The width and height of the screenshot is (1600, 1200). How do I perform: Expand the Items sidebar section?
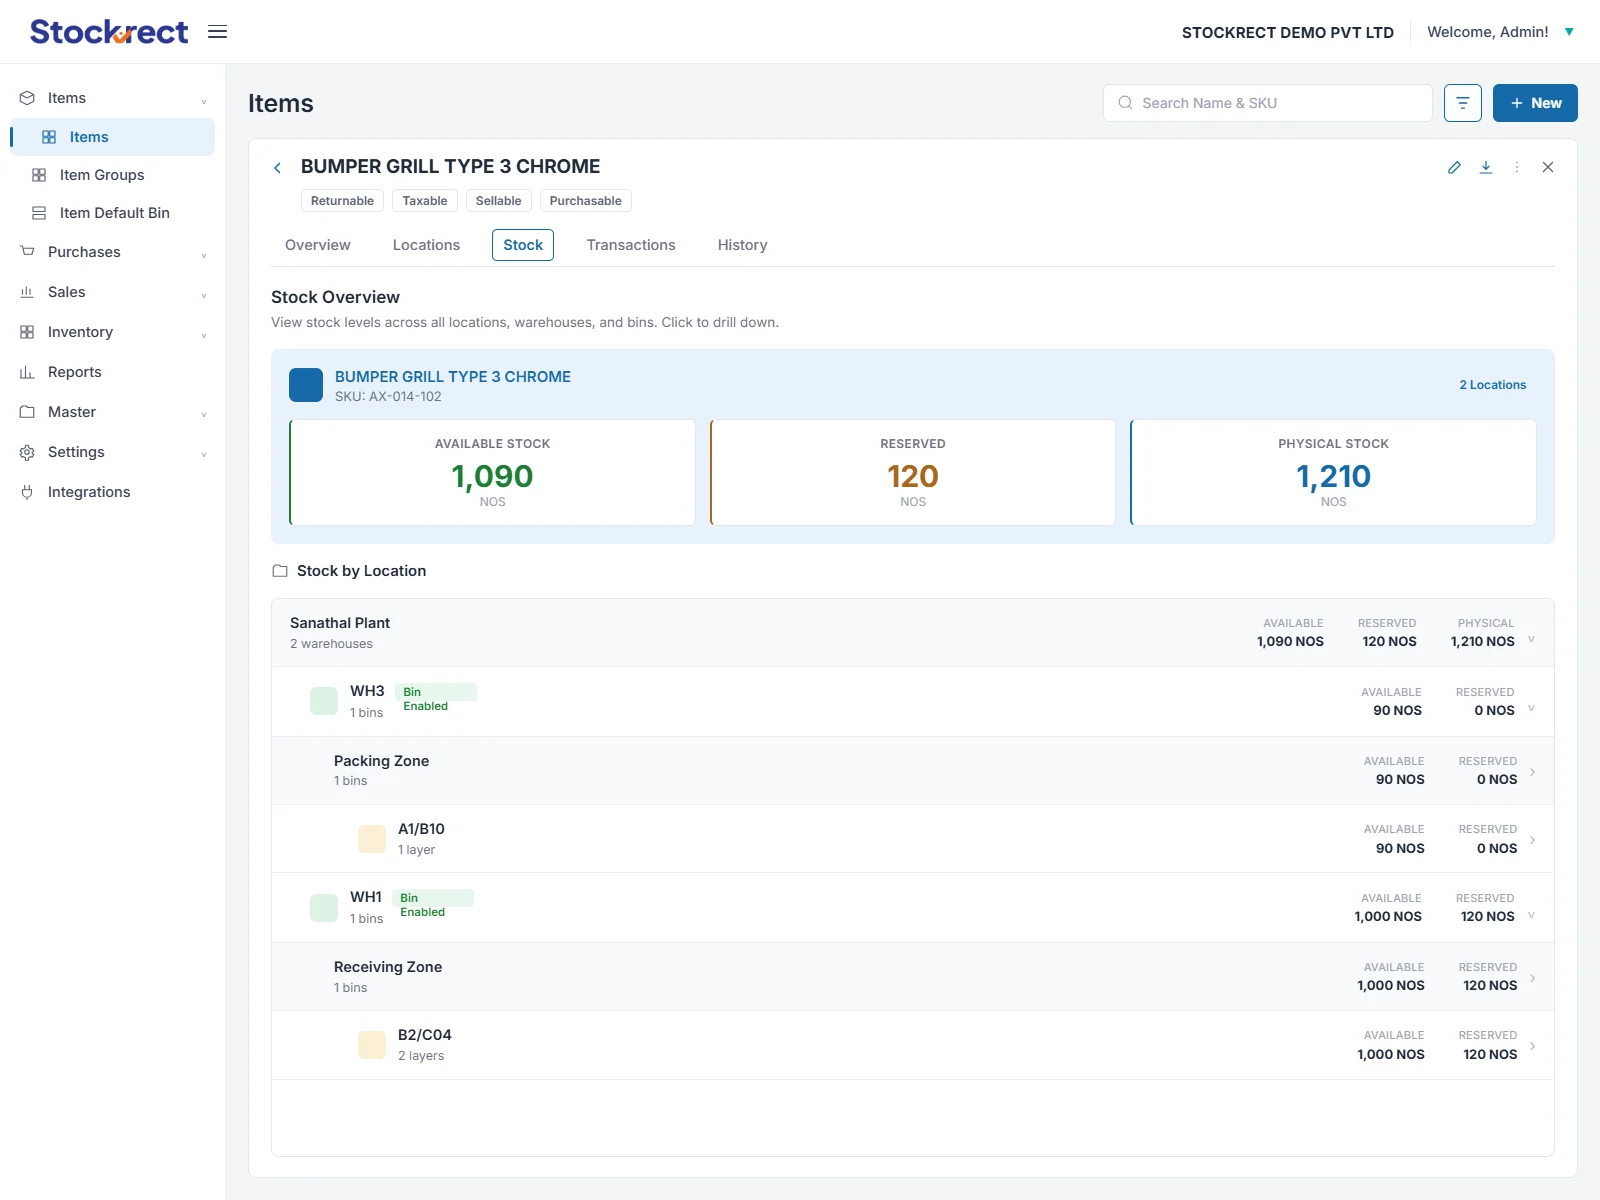[204, 101]
